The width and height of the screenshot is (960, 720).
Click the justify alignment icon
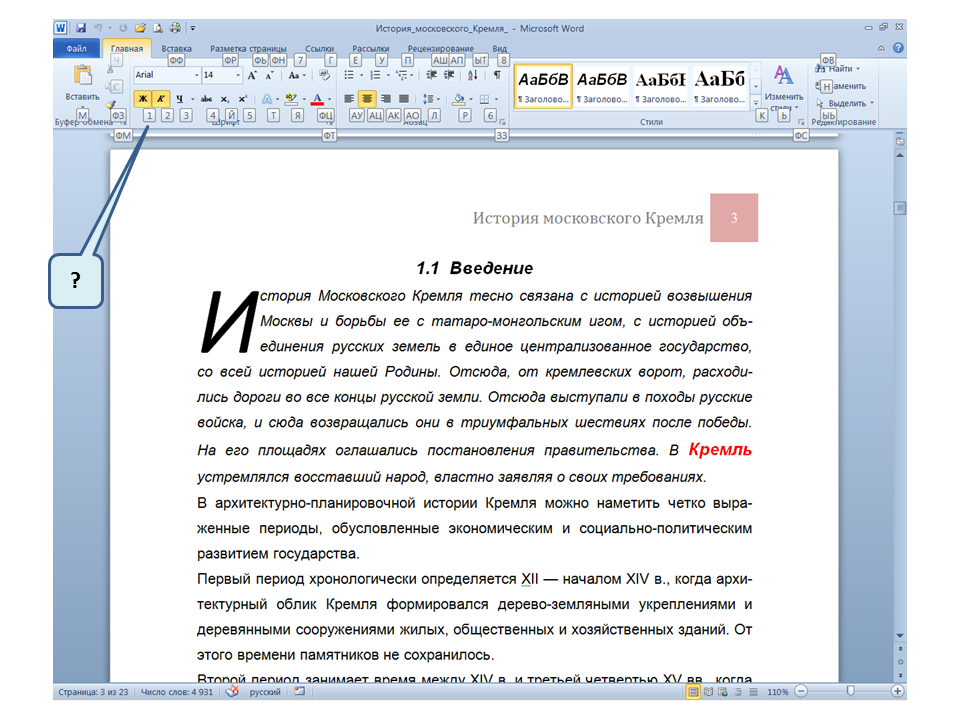404,99
